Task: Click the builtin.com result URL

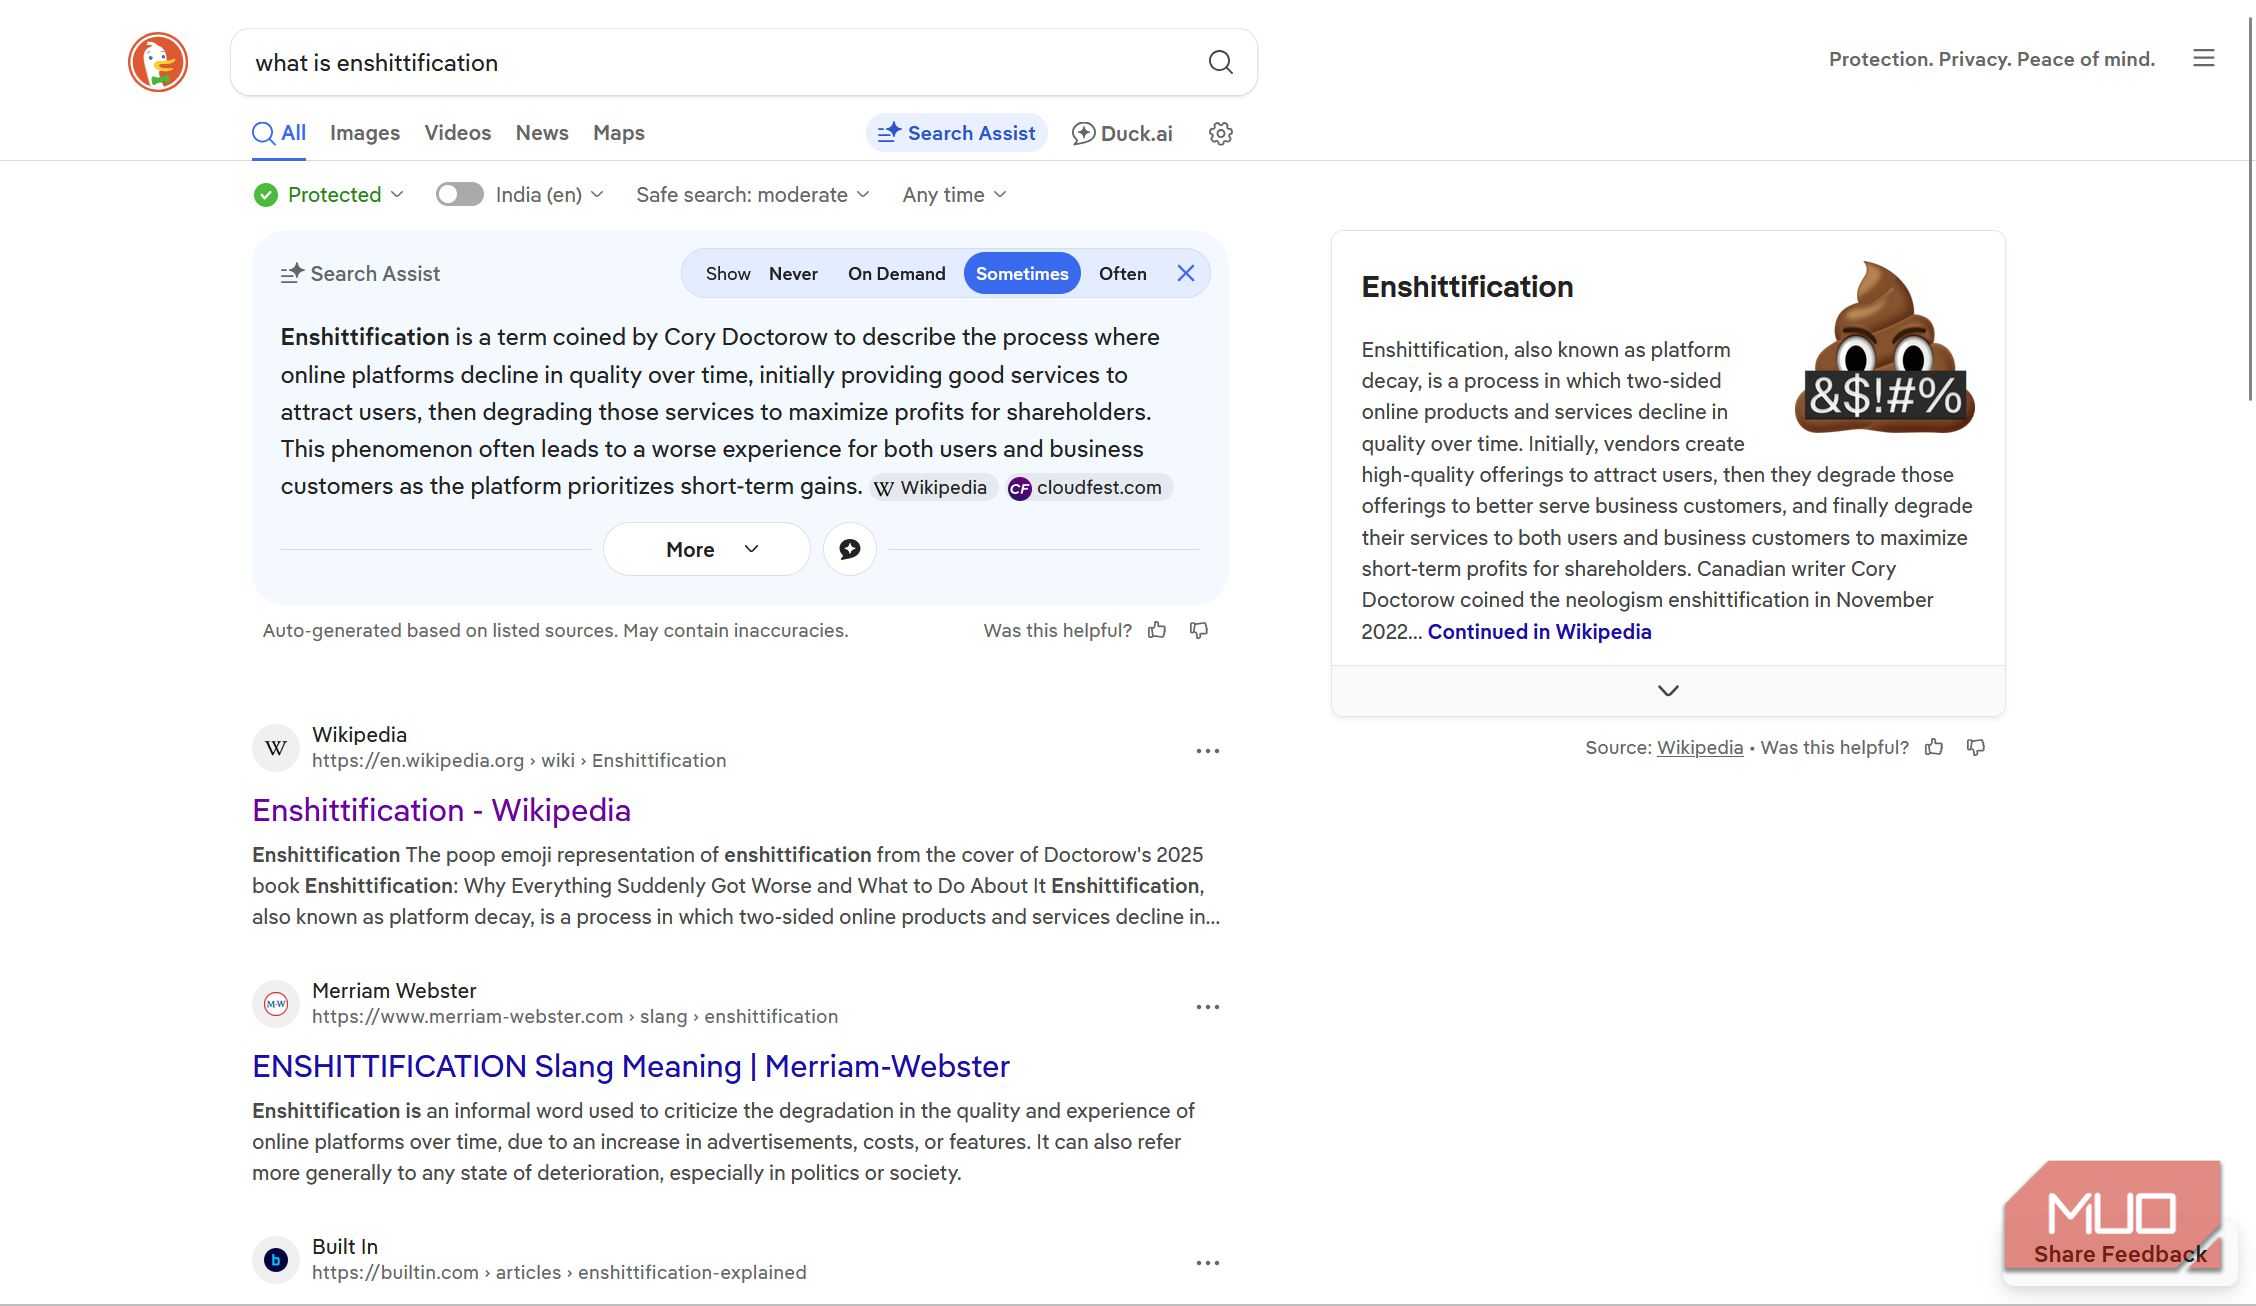Action: pos(559,1273)
